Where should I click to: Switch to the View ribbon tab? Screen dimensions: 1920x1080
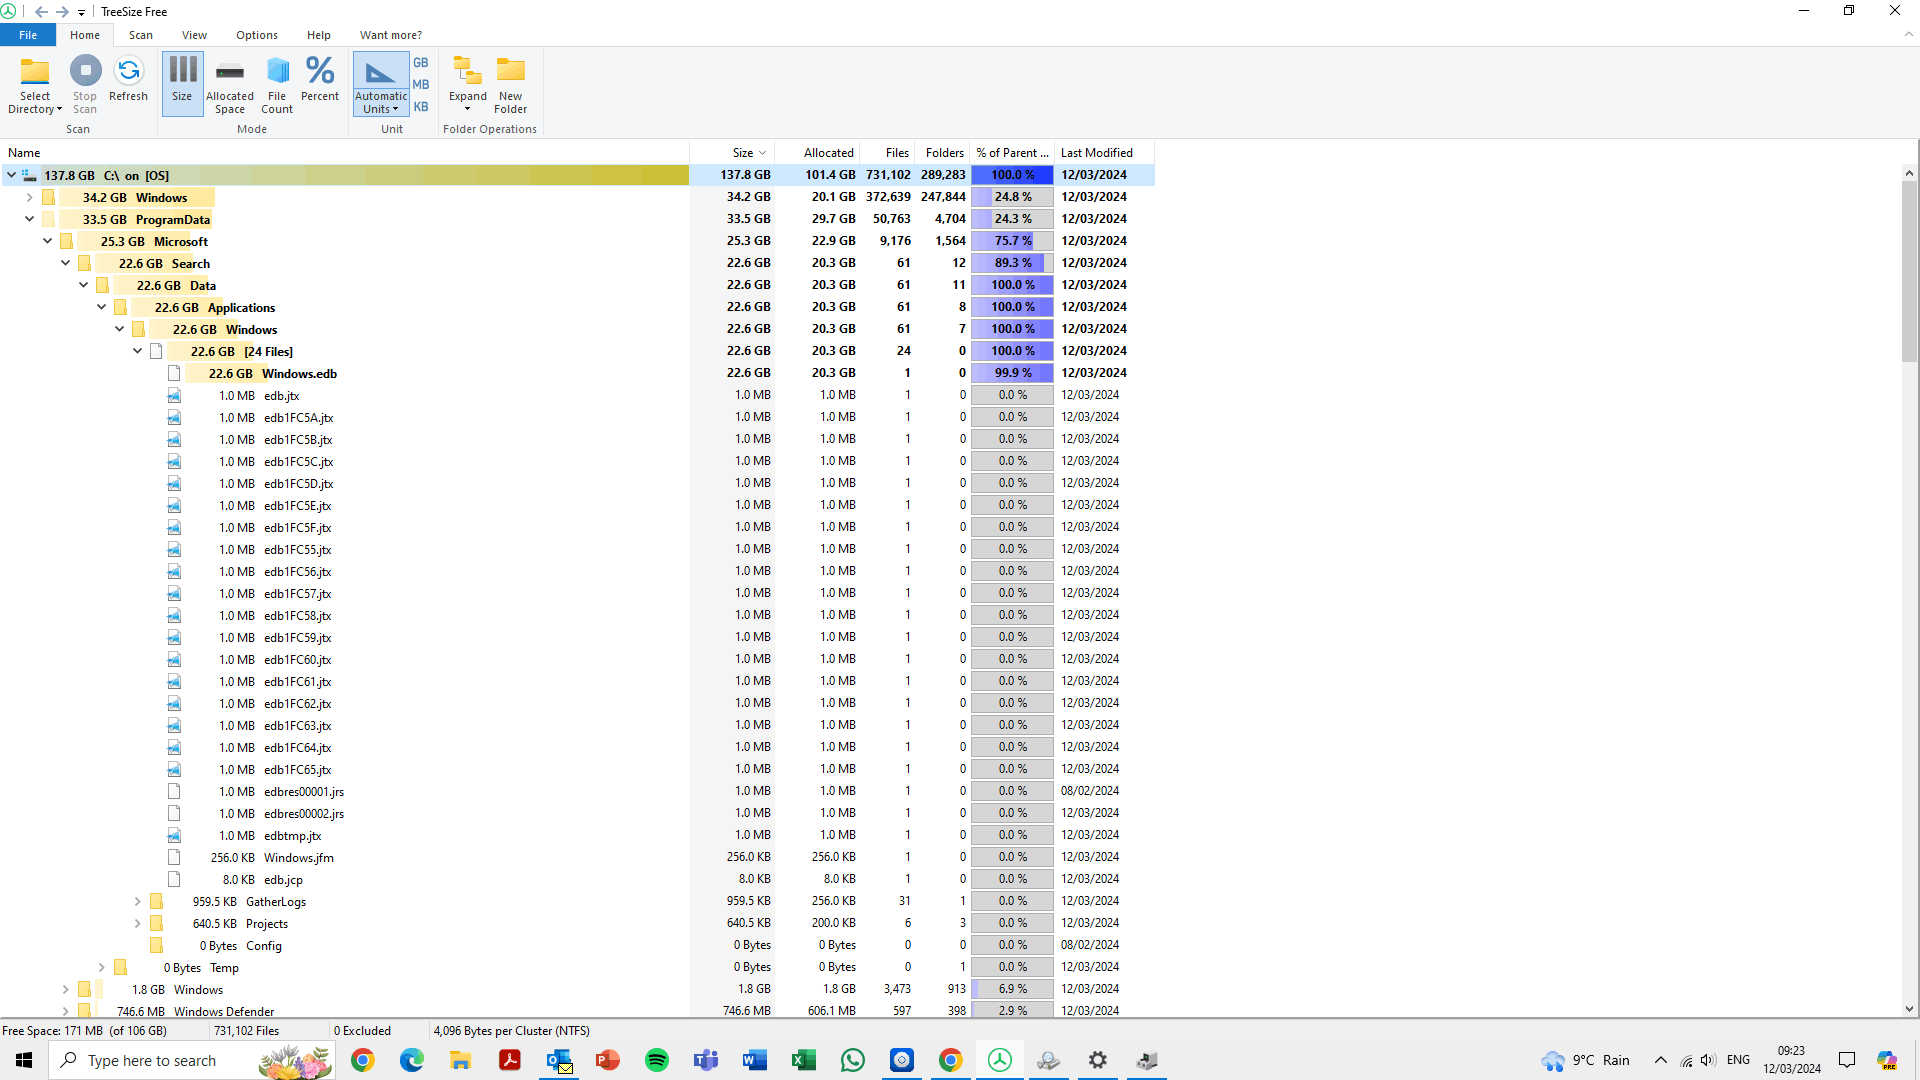point(194,35)
